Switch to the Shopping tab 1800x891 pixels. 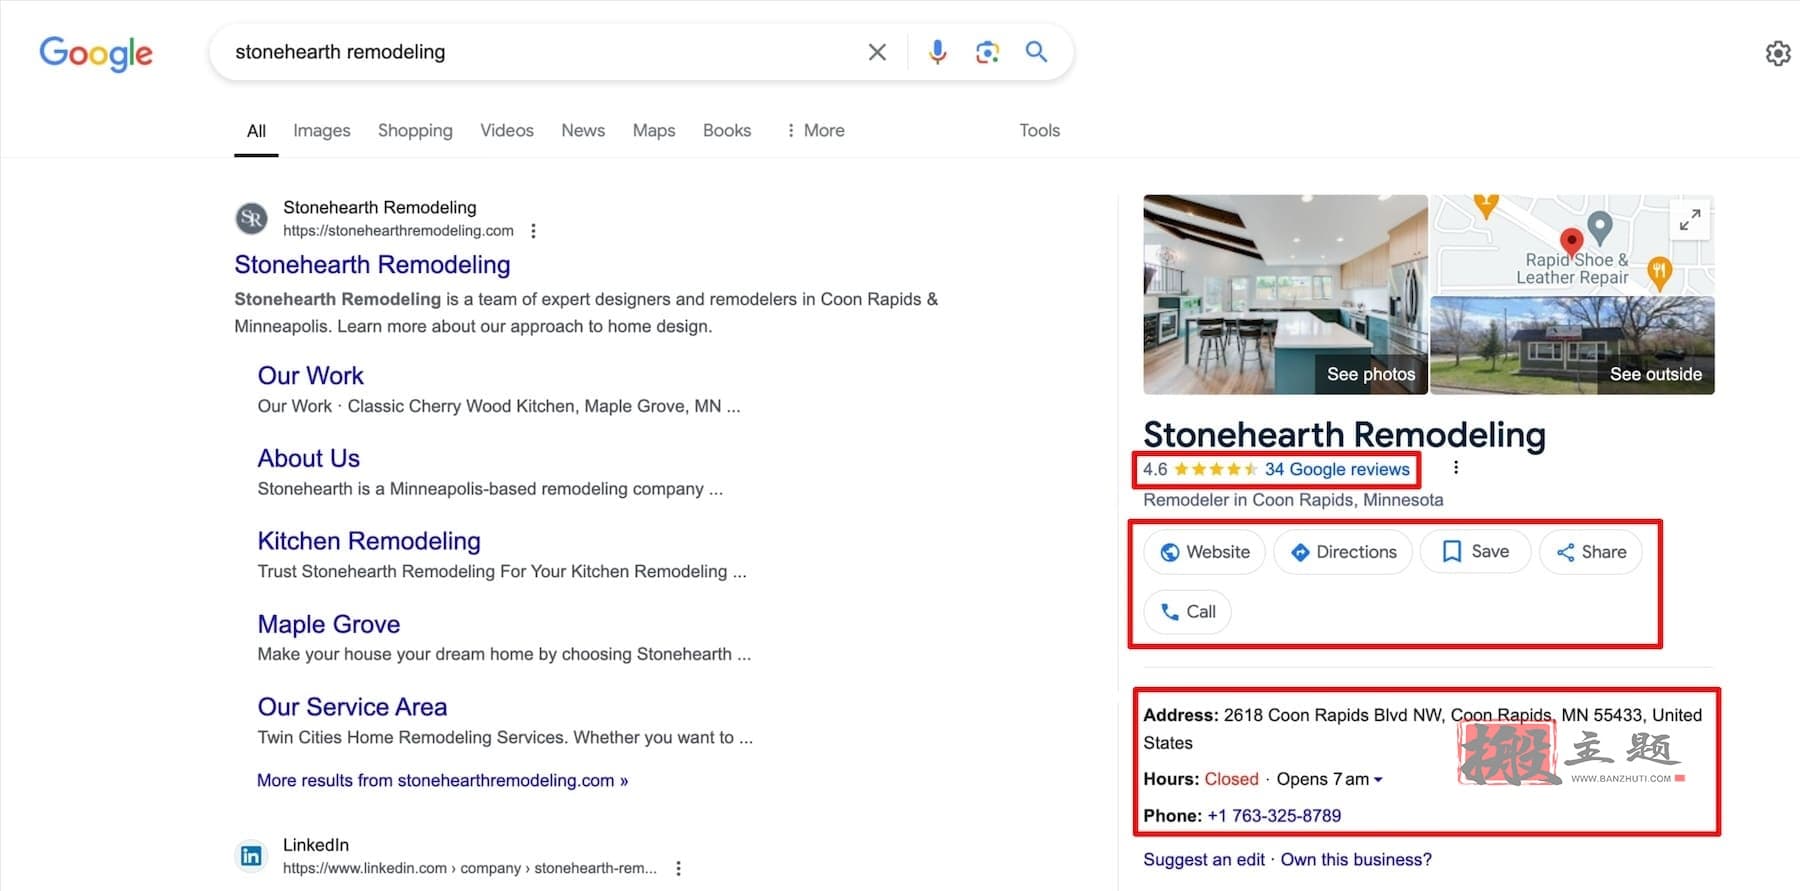(415, 131)
